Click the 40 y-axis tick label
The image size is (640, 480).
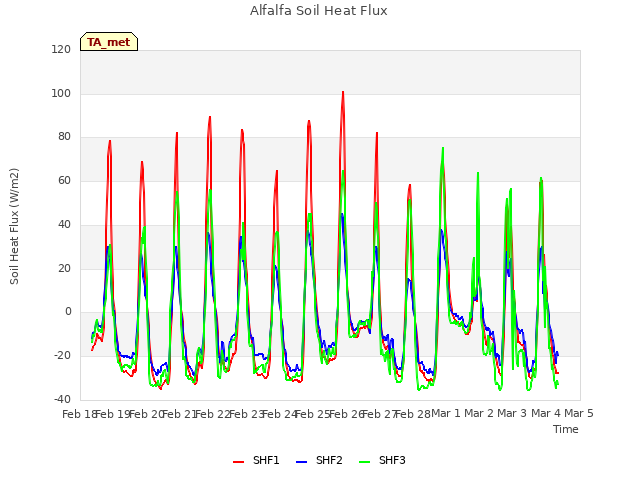pyautogui.click(x=64, y=224)
